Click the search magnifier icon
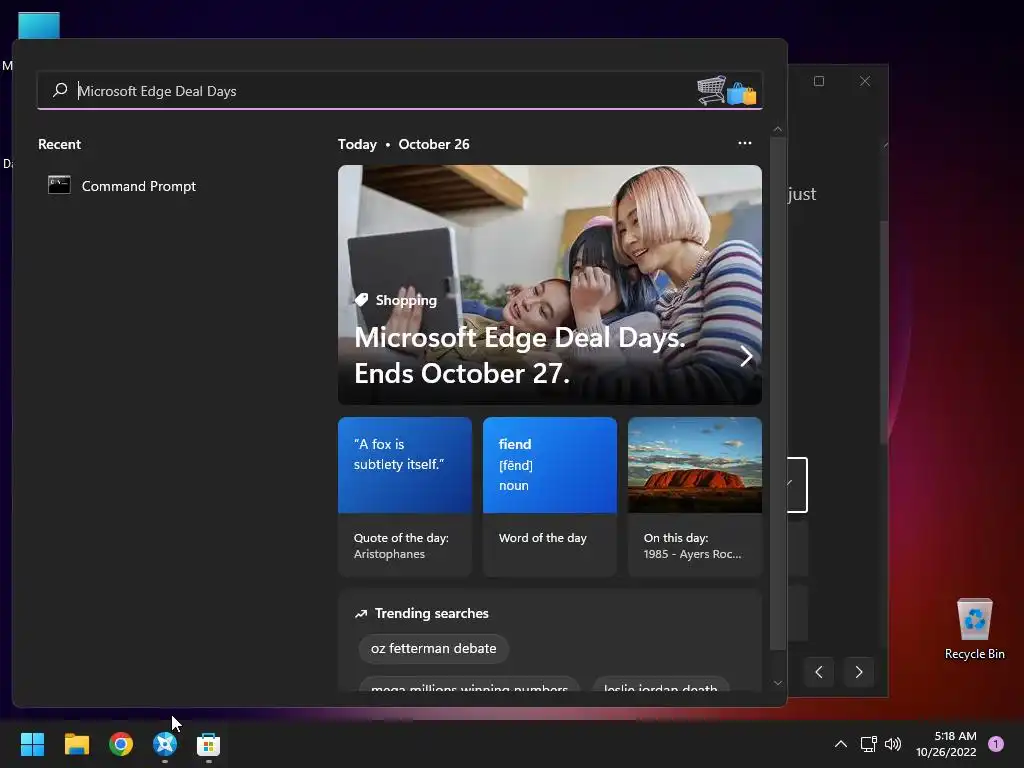The image size is (1024, 768). (60, 90)
